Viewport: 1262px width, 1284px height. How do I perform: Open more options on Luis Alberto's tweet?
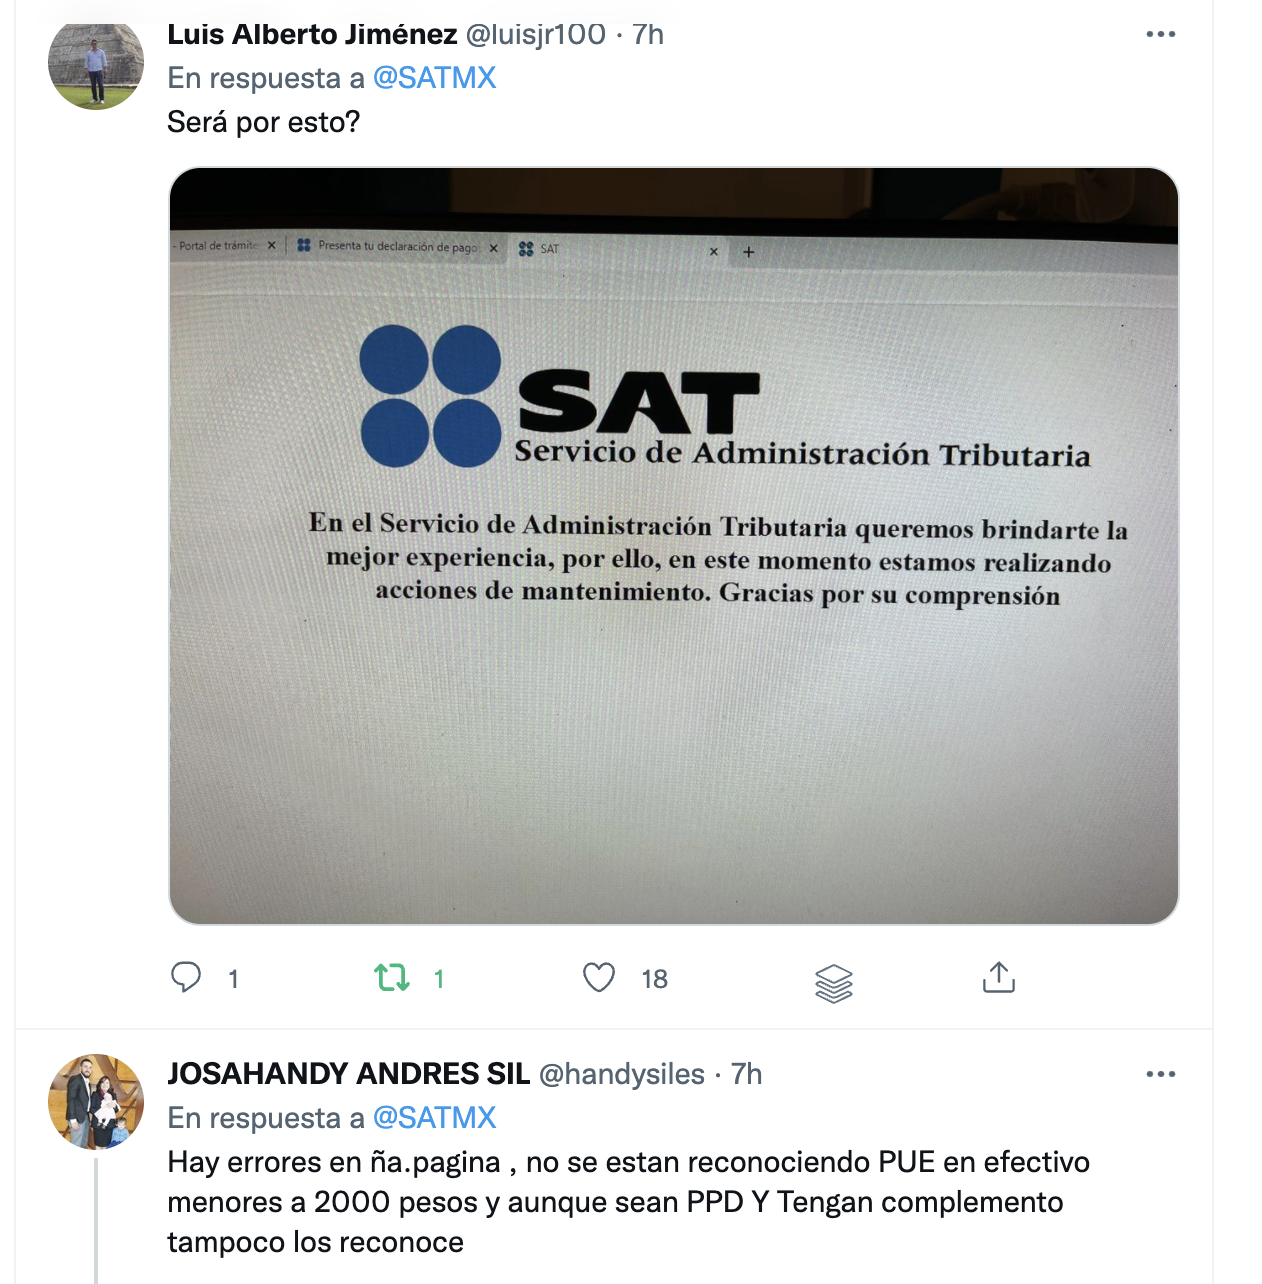click(x=1160, y=34)
